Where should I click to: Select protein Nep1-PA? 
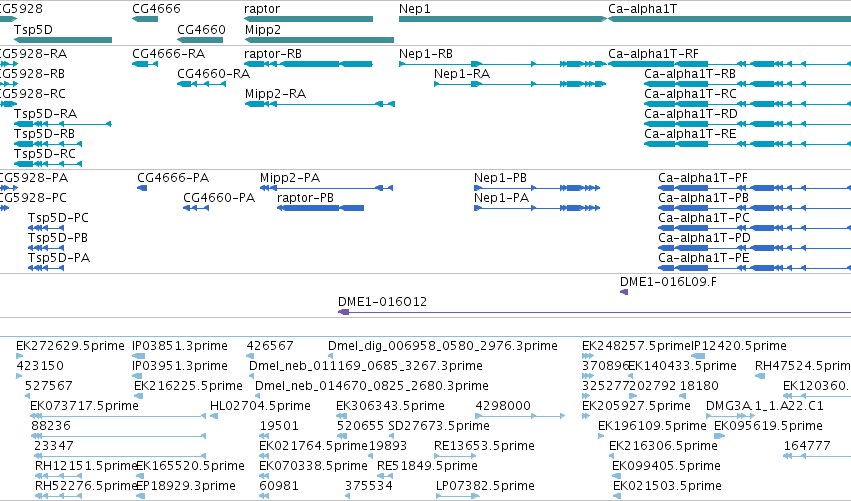pos(537,208)
